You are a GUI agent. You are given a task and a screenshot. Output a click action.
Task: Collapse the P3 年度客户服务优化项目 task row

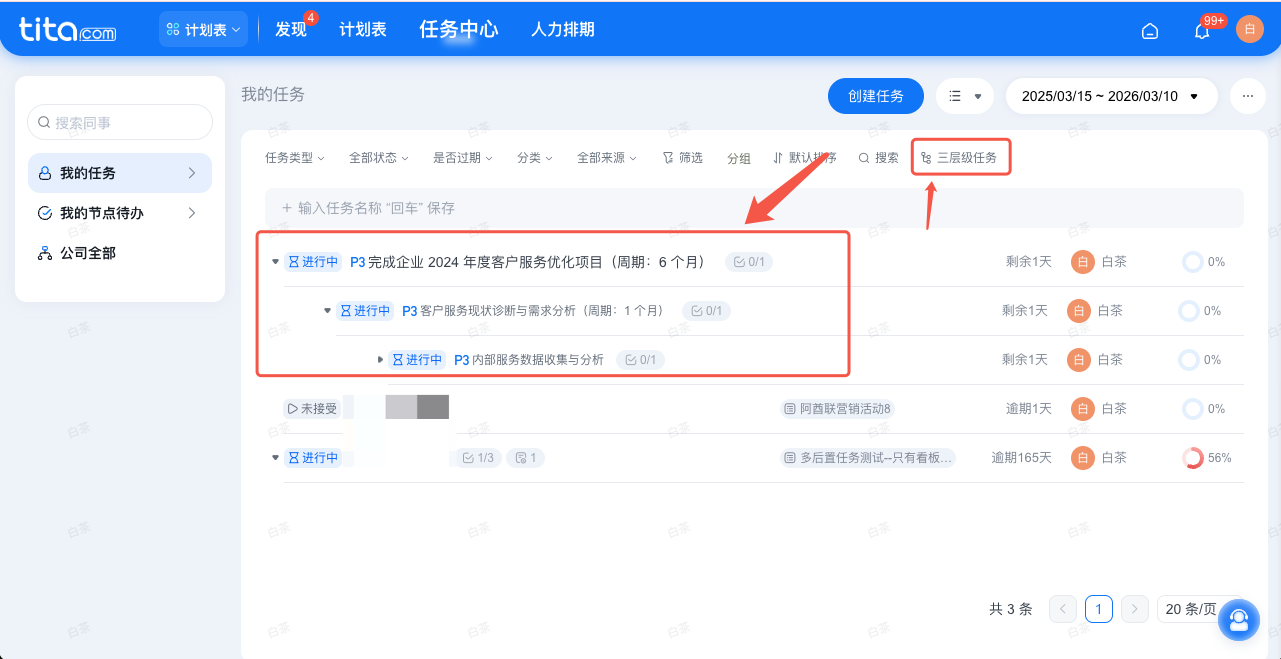pyautogui.click(x=275, y=261)
